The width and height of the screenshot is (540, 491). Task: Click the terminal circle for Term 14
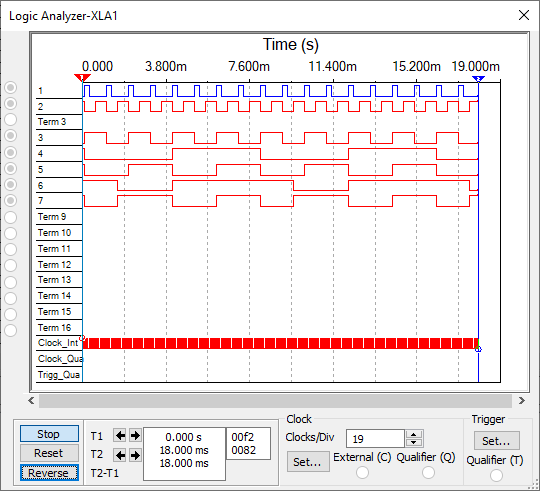click(x=11, y=298)
